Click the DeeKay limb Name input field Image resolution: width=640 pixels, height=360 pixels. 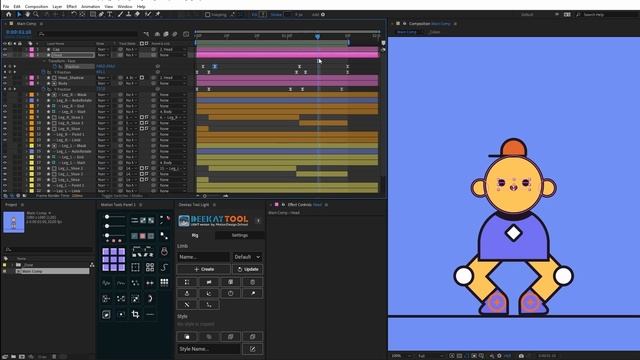click(x=203, y=257)
